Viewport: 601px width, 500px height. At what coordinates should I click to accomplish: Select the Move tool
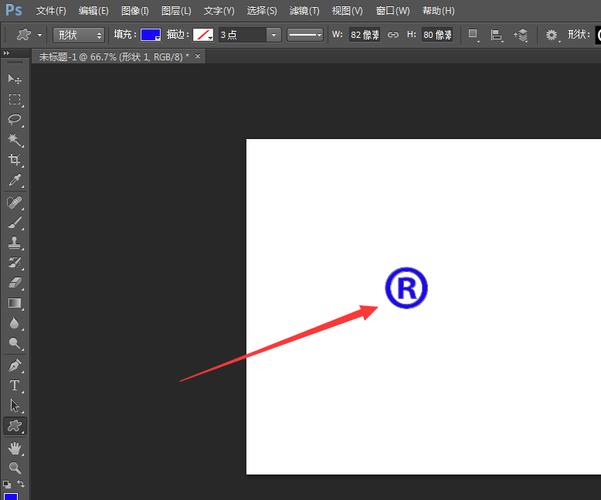(15, 79)
